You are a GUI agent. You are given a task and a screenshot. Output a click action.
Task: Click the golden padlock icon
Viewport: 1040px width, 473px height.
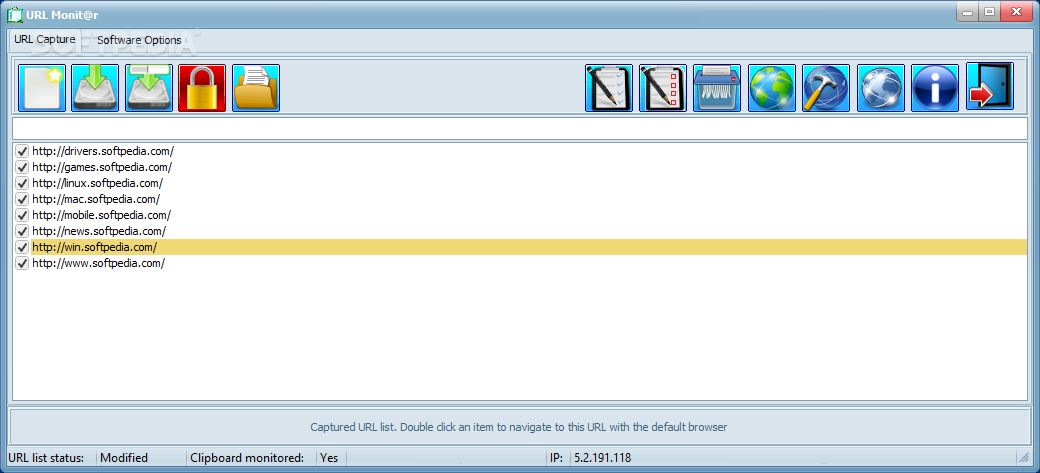point(202,88)
